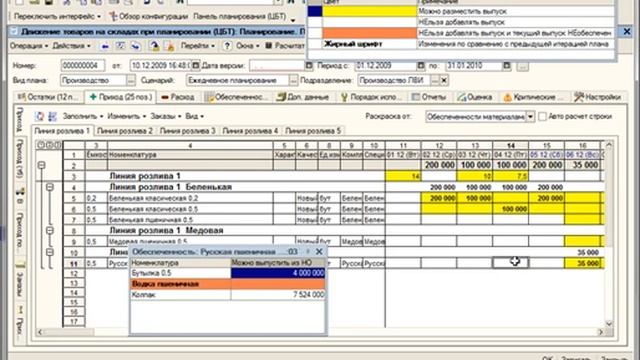Open Переключить интерфейс dropdown
Image resolution: width=640 pixels, height=360 pixels.
point(57,17)
